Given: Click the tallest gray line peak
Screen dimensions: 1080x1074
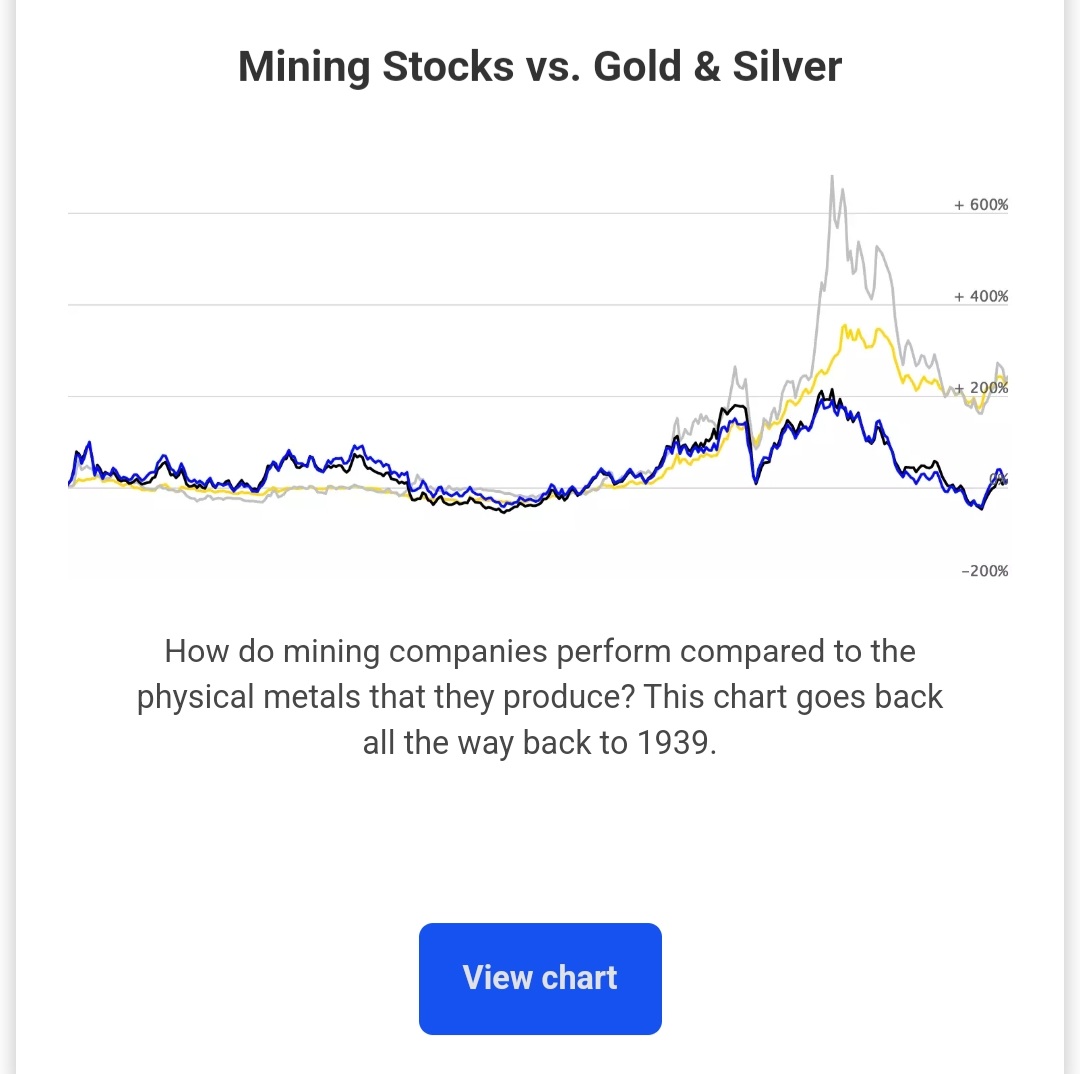Looking at the screenshot, I should pos(831,177).
